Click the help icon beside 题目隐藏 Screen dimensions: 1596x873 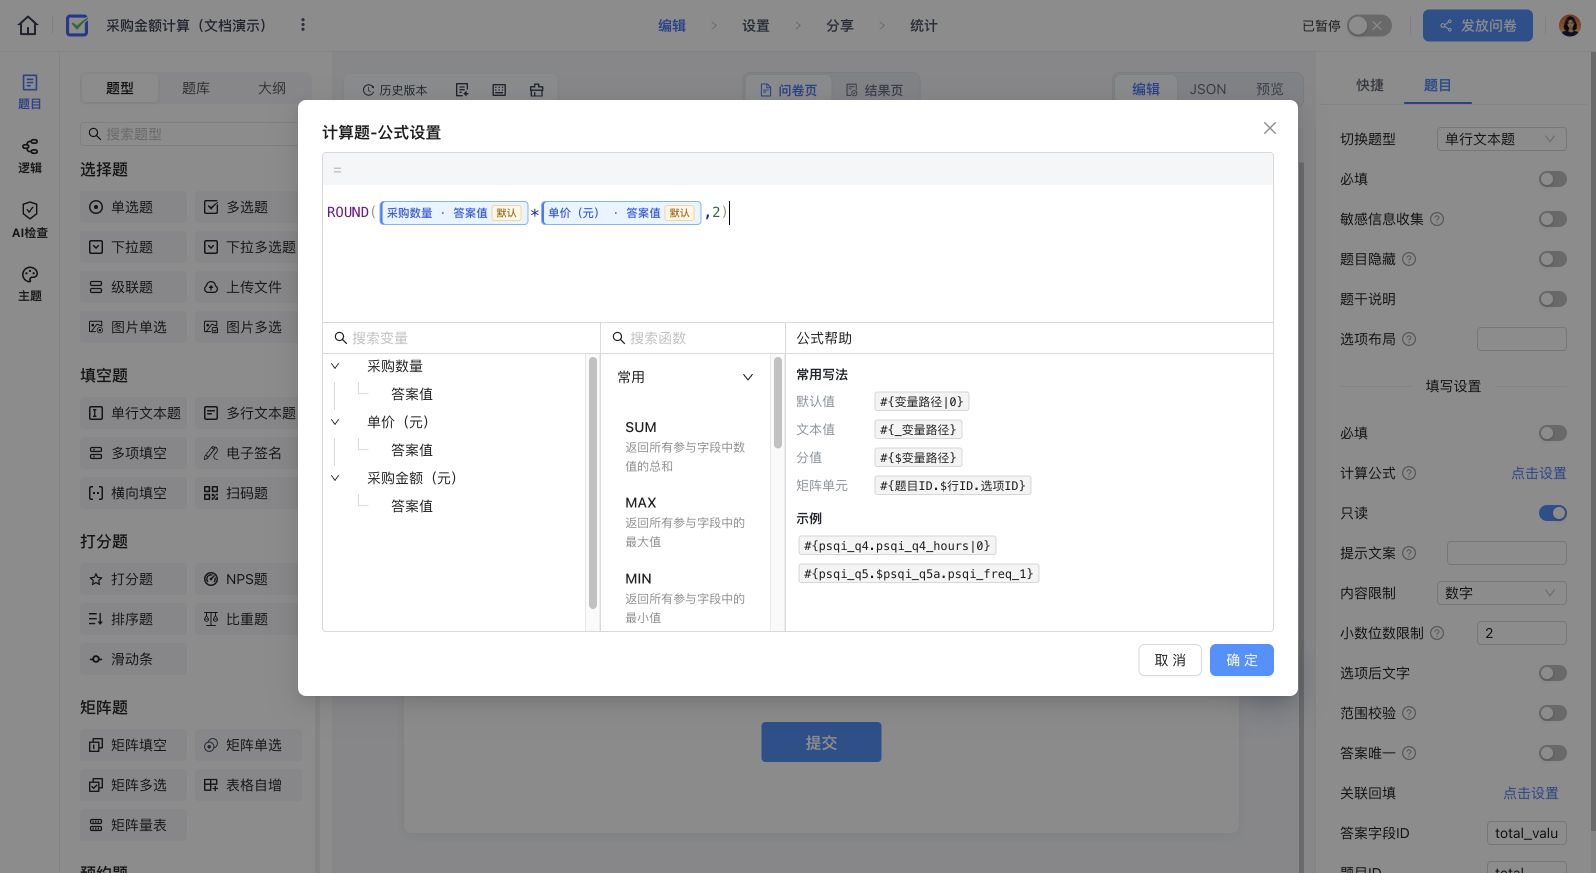coord(1409,259)
